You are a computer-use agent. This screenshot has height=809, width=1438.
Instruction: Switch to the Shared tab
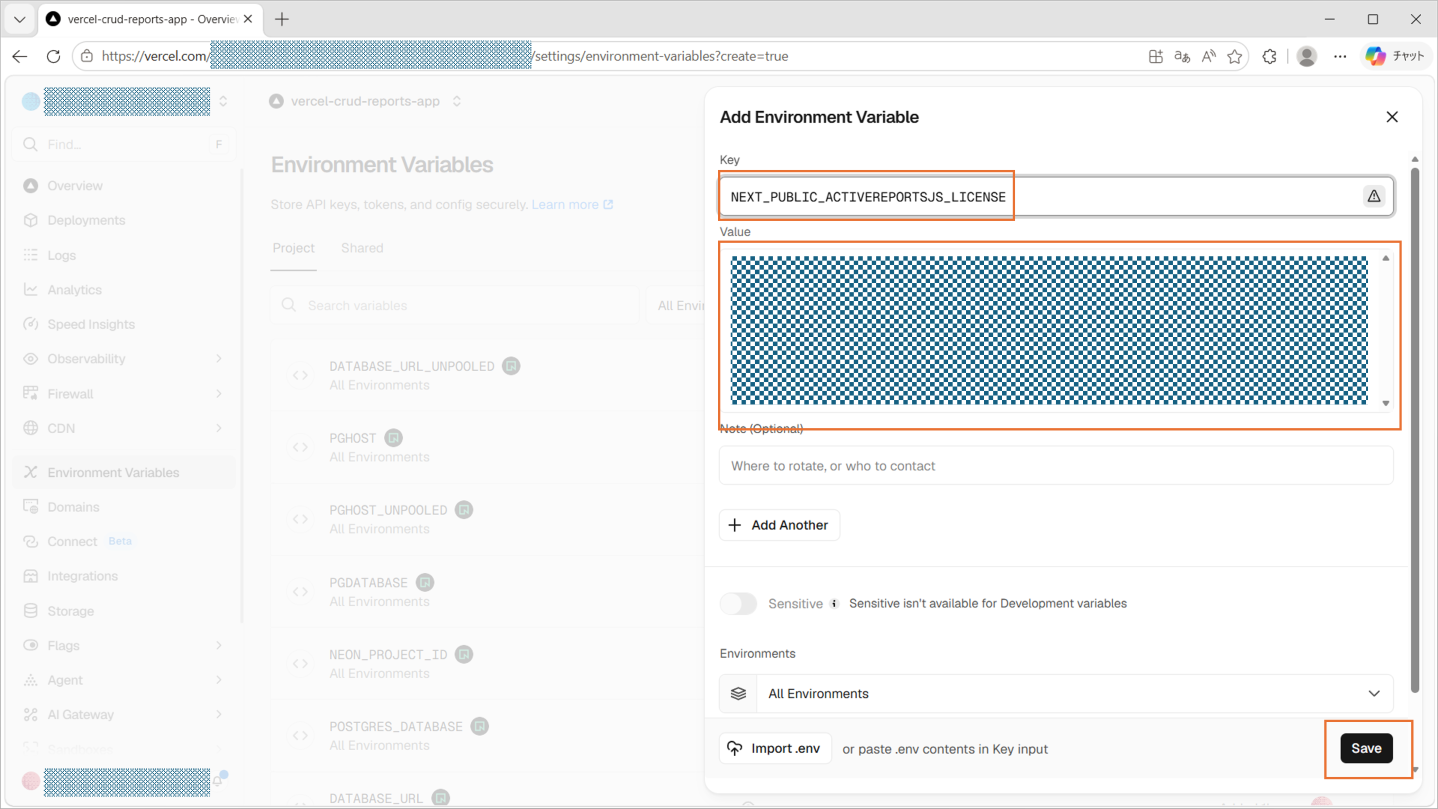click(362, 248)
